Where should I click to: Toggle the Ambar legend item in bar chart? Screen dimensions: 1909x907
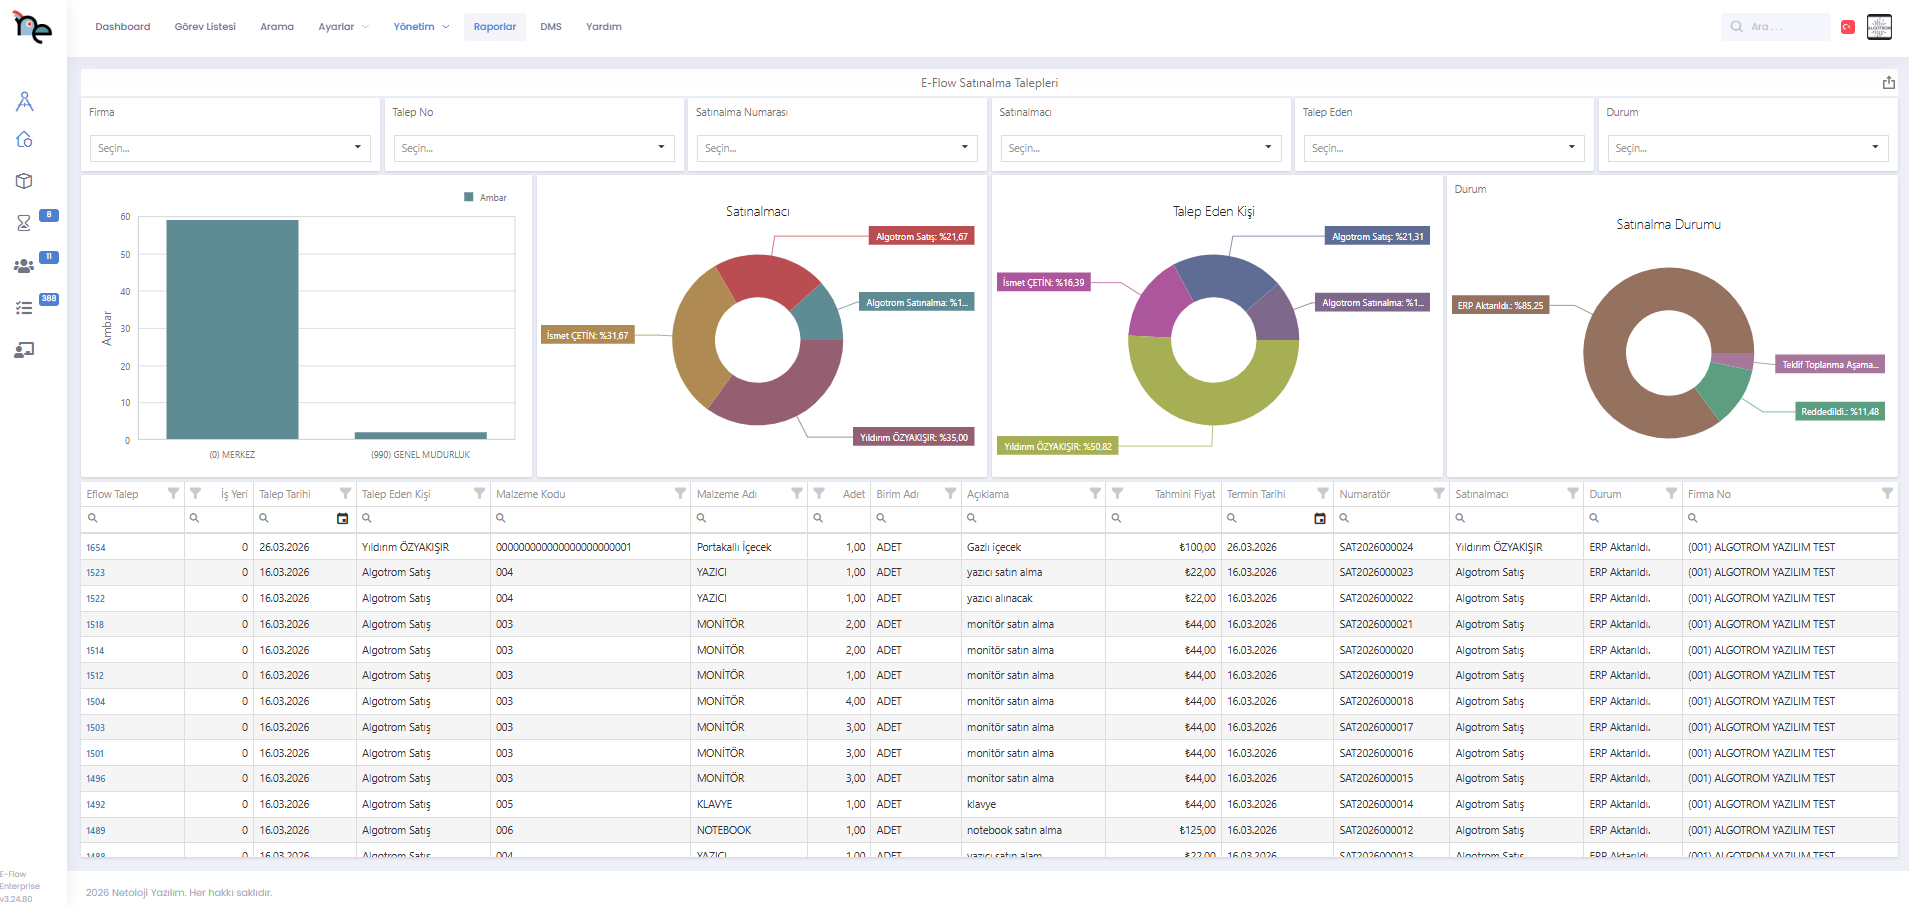coord(486,198)
